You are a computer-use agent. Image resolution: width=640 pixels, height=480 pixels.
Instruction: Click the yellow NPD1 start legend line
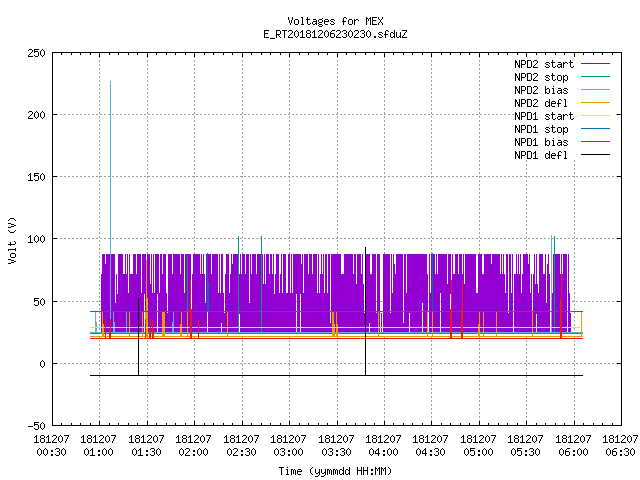pyautogui.click(x=596, y=116)
